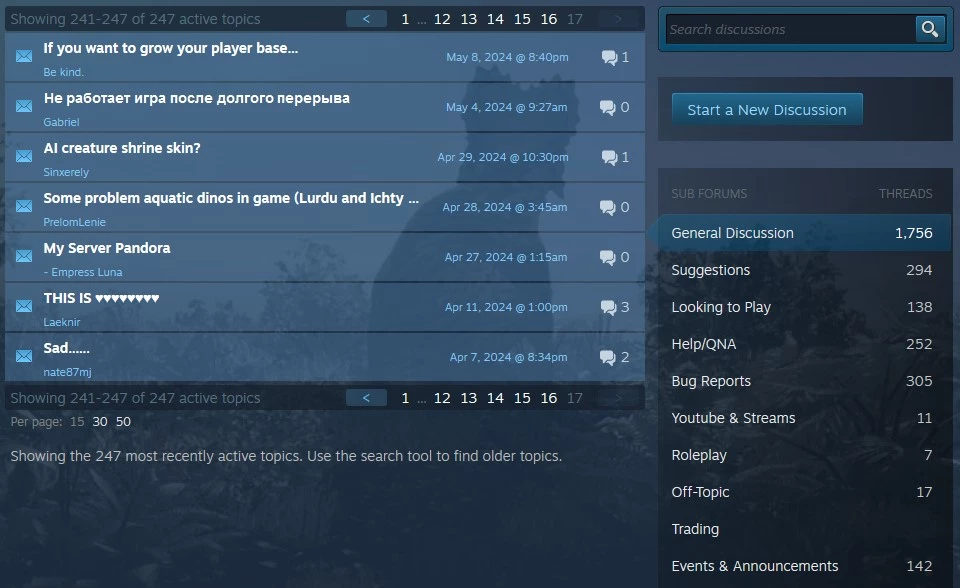Click envelope icon beside 'My Server Pandora'
The width and height of the screenshot is (960, 588).
click(x=24, y=256)
